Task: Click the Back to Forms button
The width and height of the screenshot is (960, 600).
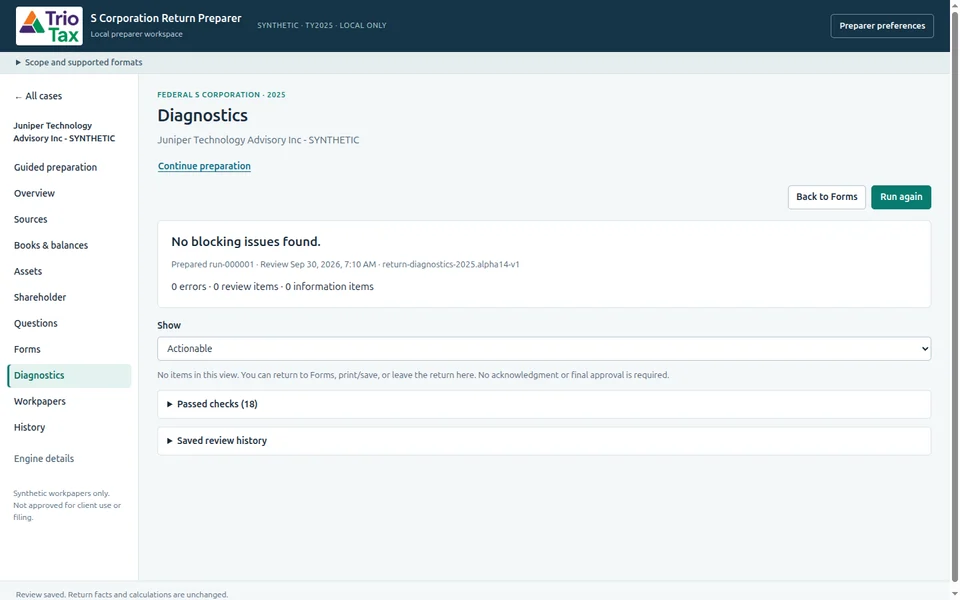Action: coord(827,197)
